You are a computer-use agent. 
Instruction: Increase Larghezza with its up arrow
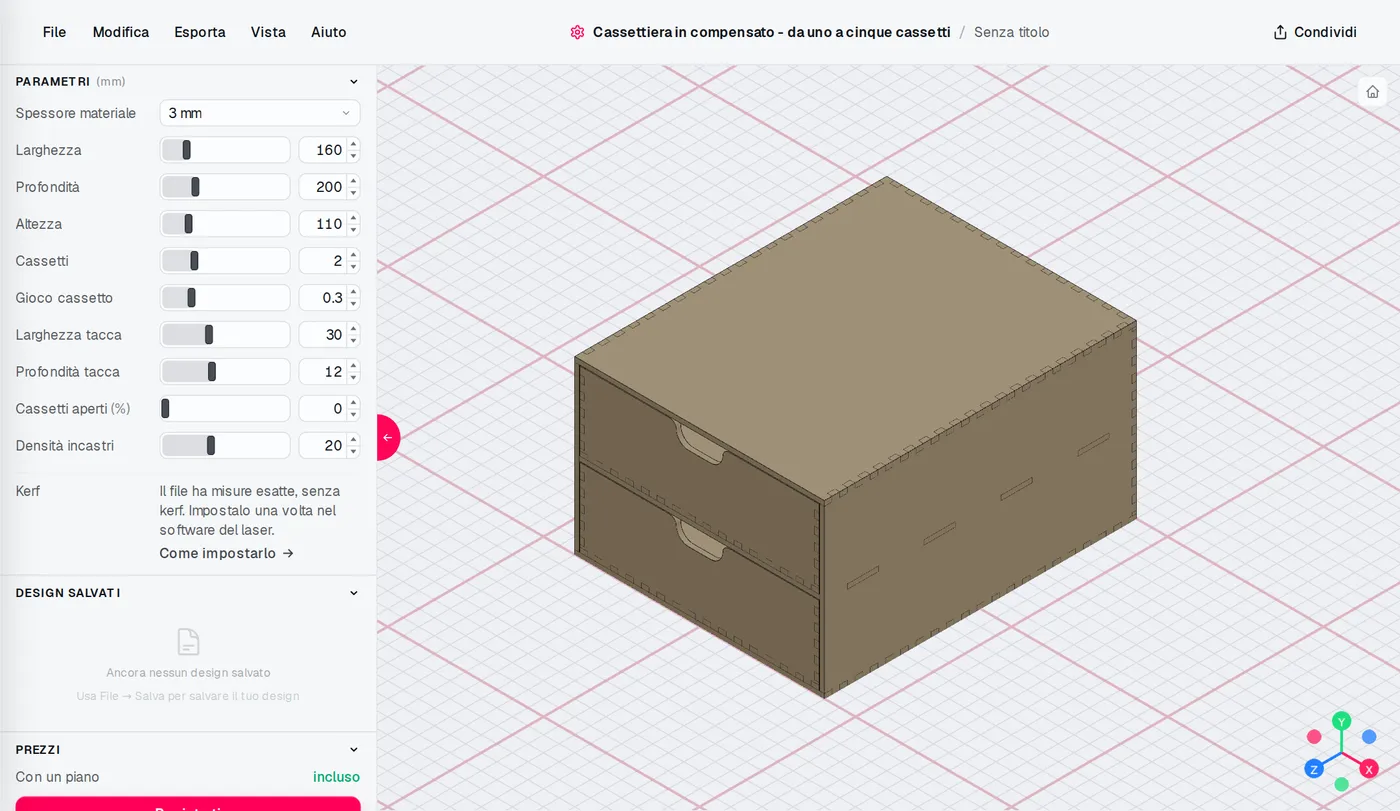click(x=353, y=144)
